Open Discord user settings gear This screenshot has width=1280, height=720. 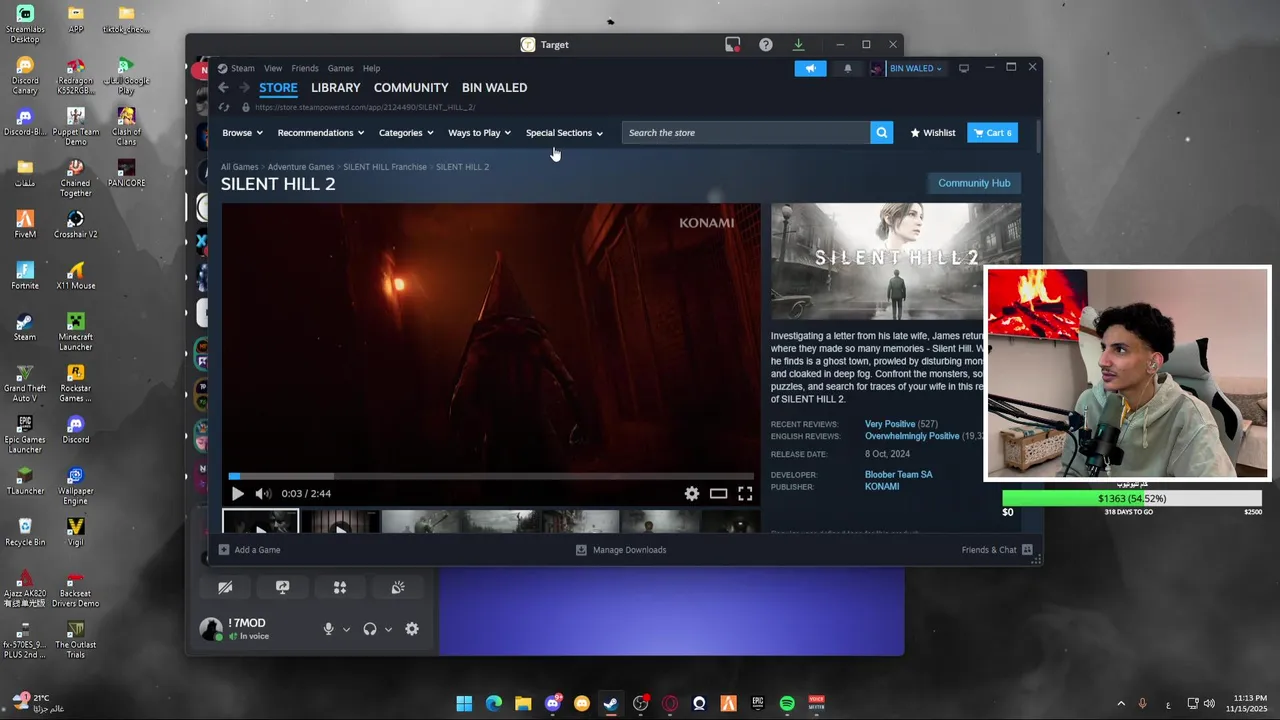tap(412, 629)
